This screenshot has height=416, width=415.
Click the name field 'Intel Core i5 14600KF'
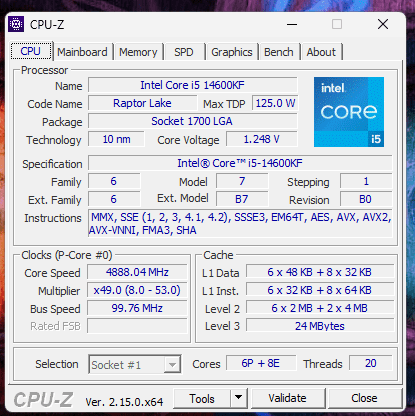coord(193,85)
